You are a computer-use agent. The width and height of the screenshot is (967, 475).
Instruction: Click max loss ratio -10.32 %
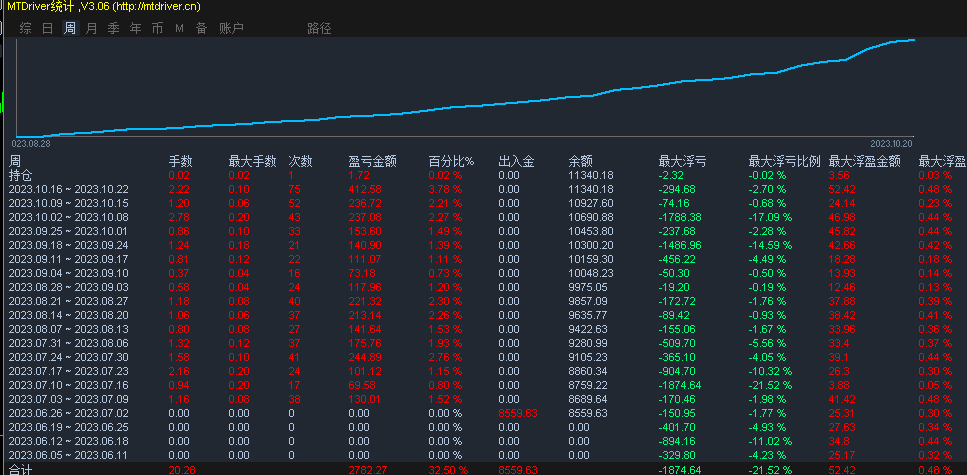coord(770,371)
